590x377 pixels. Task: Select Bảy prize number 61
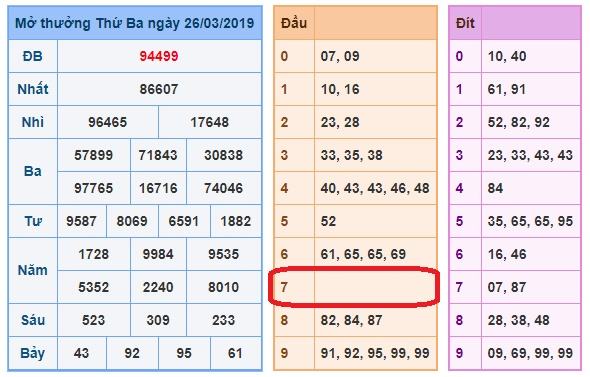pyautogui.click(x=236, y=353)
